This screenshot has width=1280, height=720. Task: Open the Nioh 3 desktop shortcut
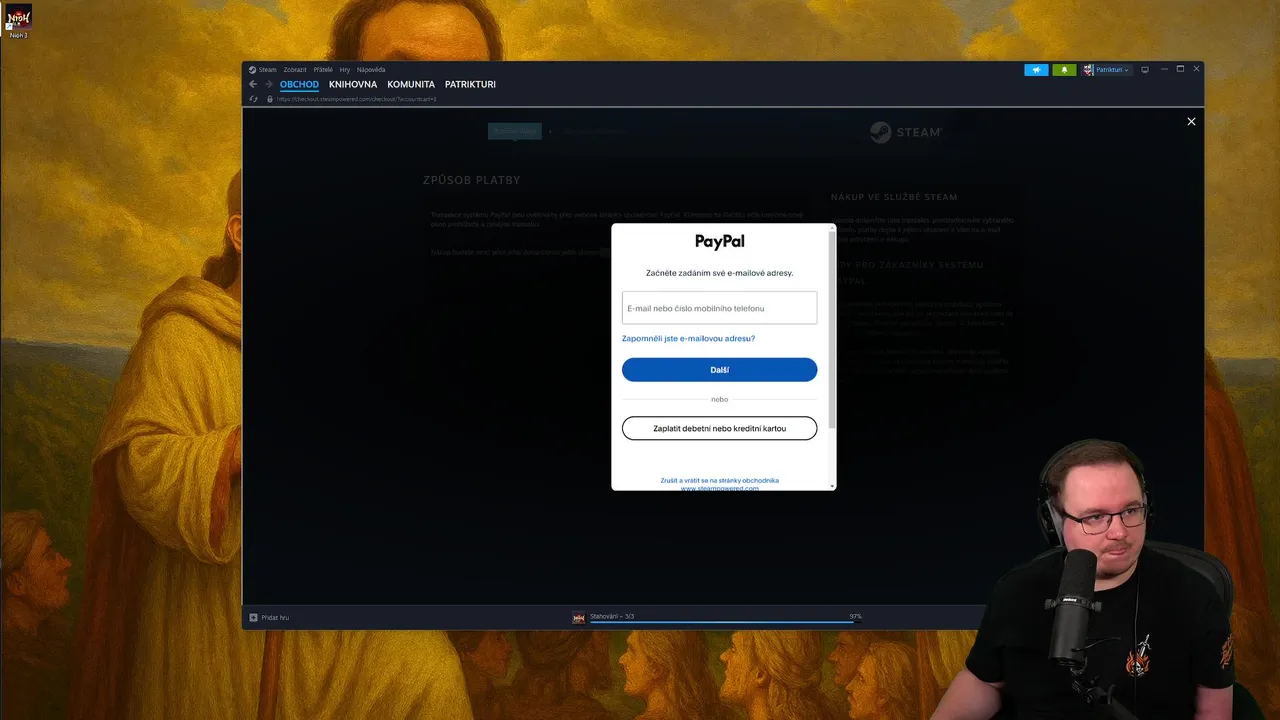click(19, 21)
